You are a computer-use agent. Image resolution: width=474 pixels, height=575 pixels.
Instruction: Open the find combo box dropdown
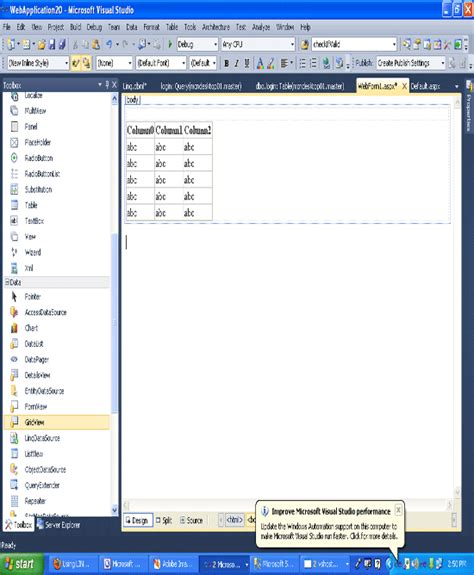[394, 44]
